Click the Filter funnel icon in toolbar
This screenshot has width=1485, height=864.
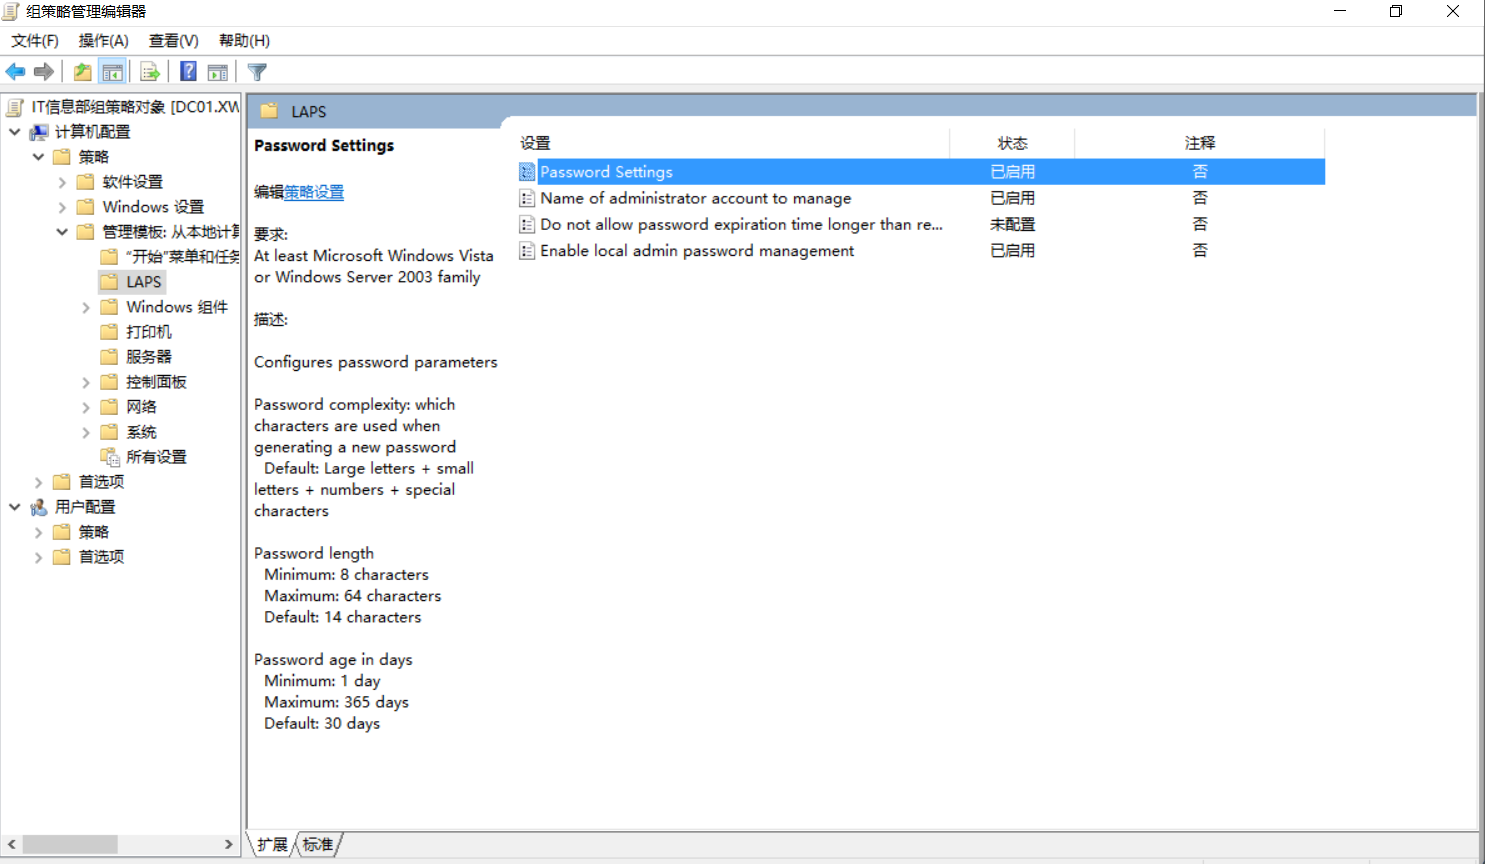click(x=257, y=72)
